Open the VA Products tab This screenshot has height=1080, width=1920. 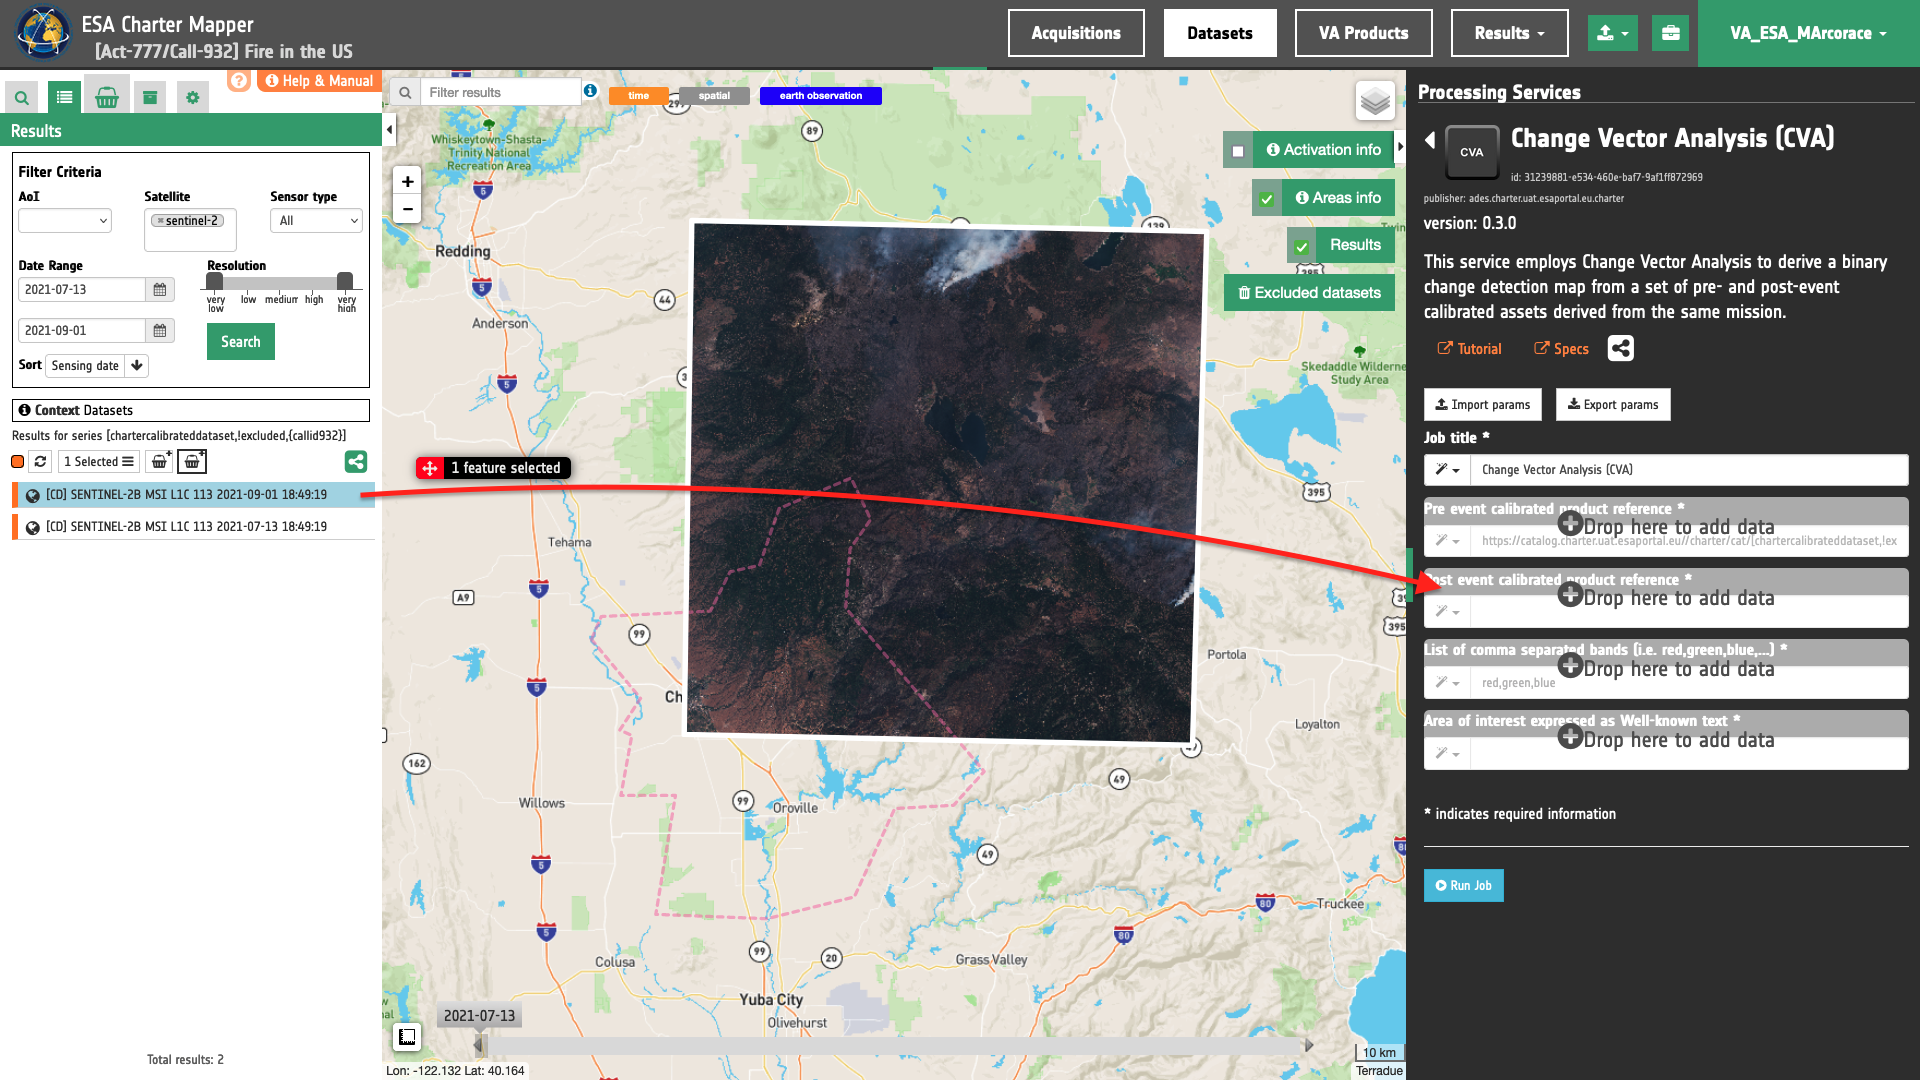click(x=1363, y=33)
